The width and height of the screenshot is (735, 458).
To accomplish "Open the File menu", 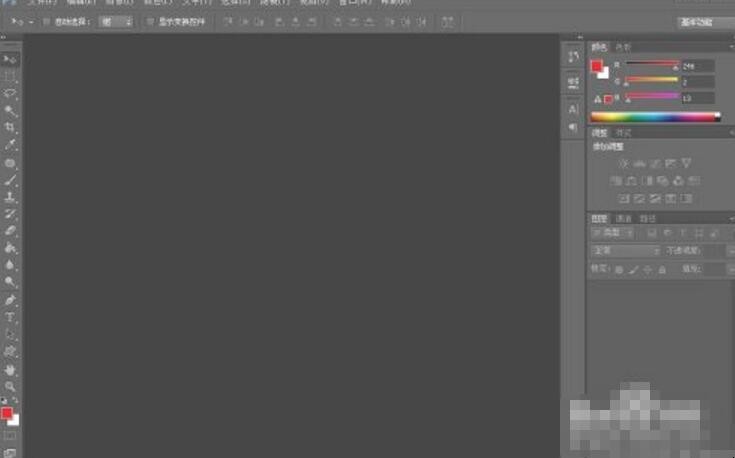I will pyautogui.click(x=42, y=2).
